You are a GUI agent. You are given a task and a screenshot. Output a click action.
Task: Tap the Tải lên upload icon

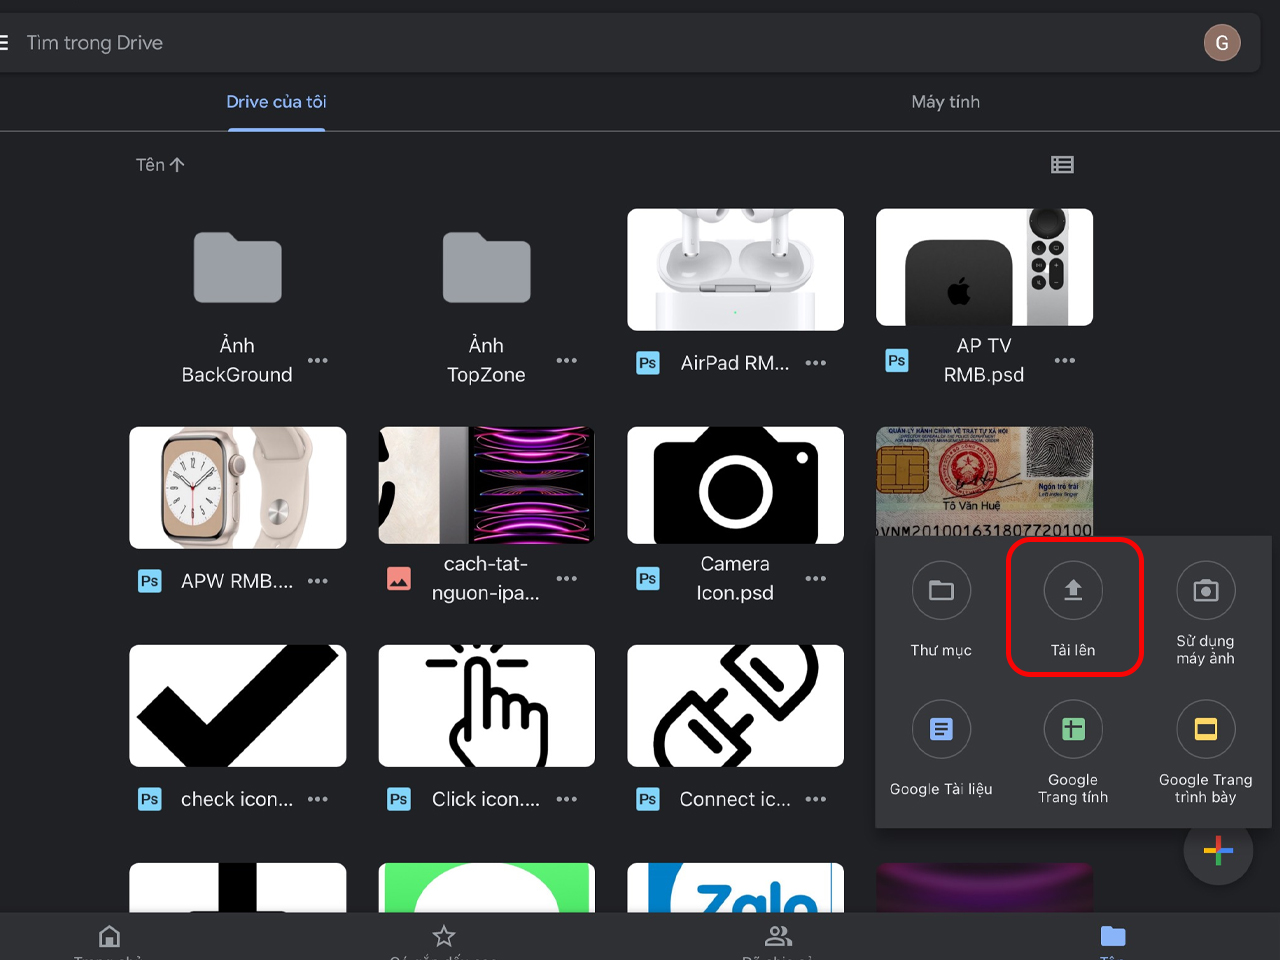point(1073,590)
